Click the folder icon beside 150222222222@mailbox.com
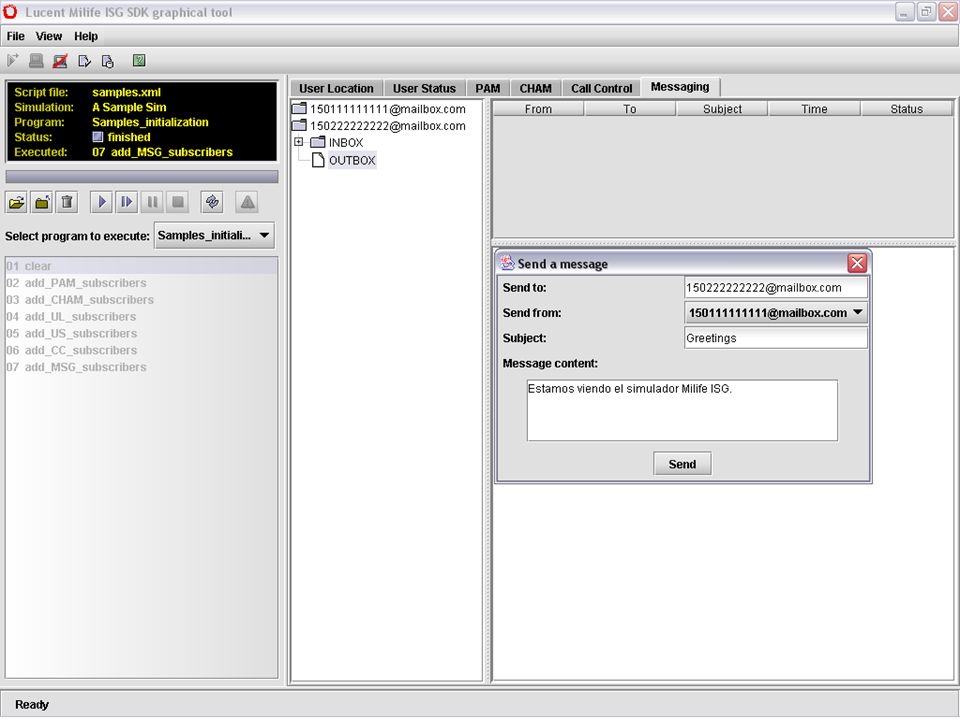The image size is (960, 720). coord(299,126)
